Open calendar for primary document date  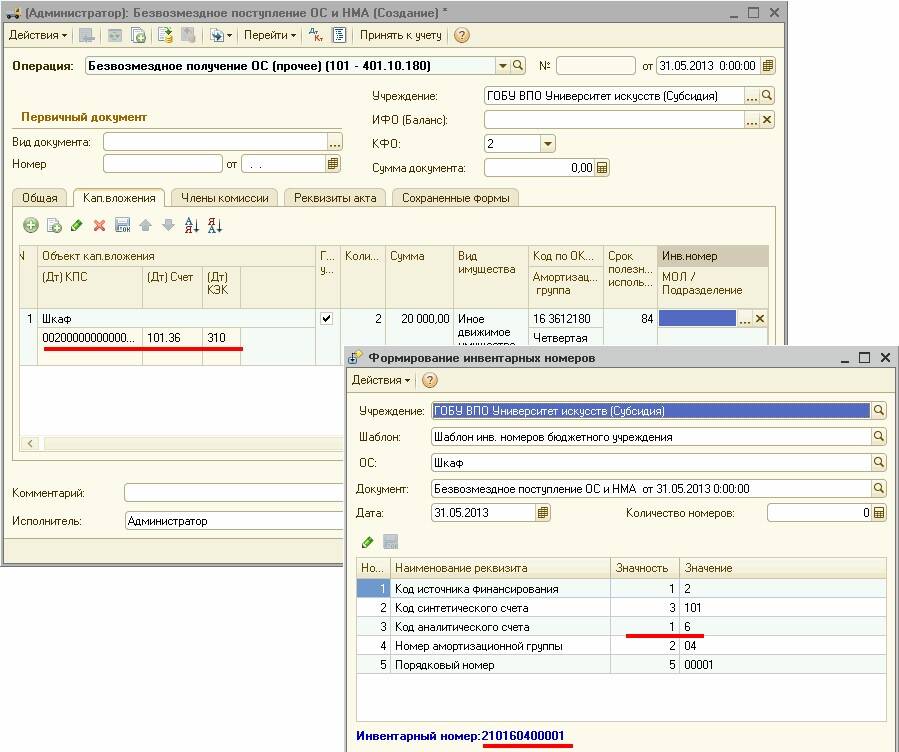click(333, 164)
